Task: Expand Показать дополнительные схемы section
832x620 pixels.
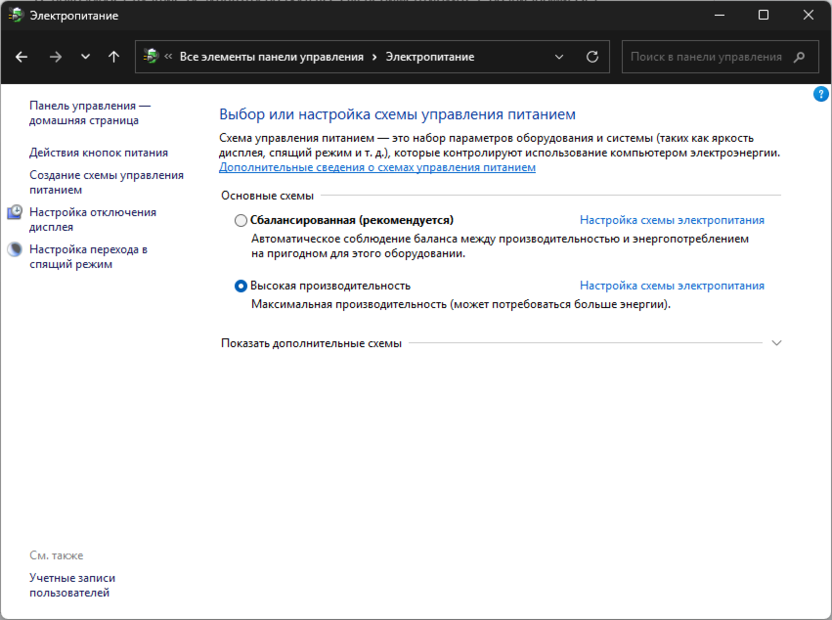Action: click(777, 343)
